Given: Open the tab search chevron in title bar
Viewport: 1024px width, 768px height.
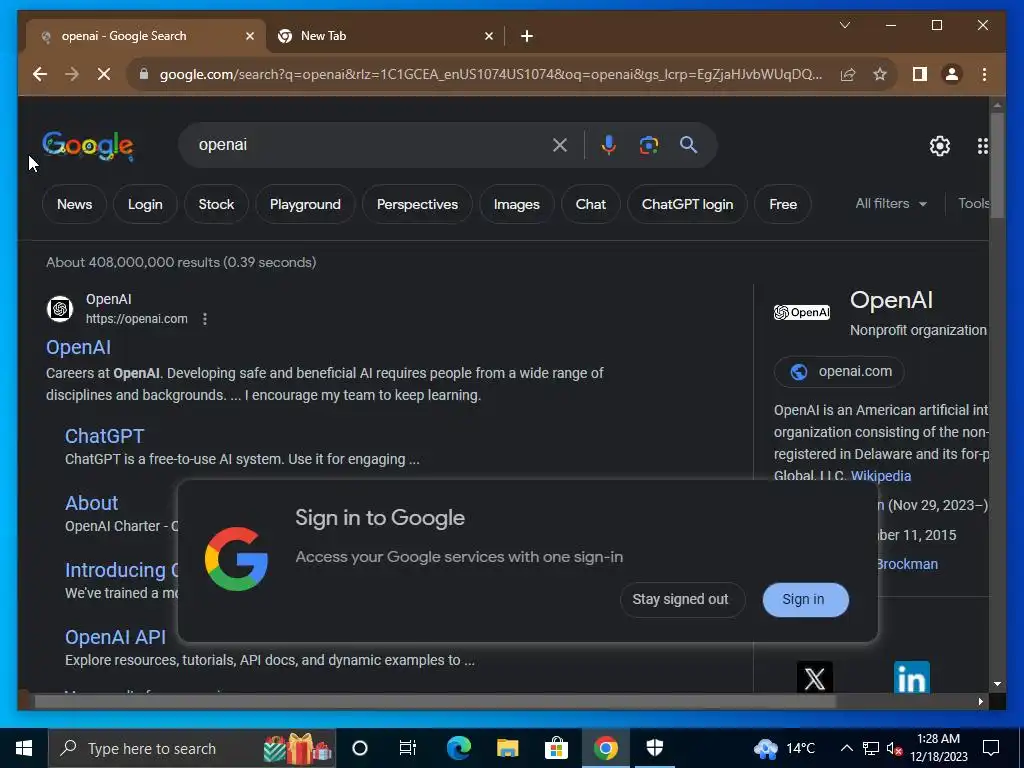Looking at the screenshot, I should tap(844, 25).
